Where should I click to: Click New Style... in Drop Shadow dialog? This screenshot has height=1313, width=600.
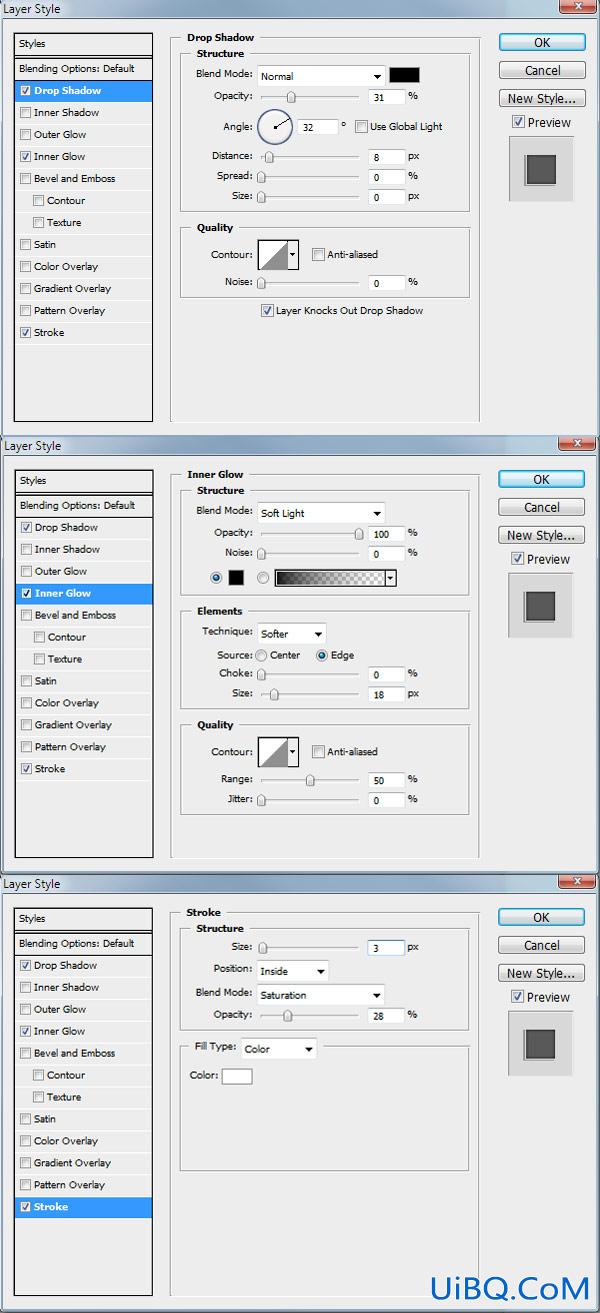click(541, 98)
